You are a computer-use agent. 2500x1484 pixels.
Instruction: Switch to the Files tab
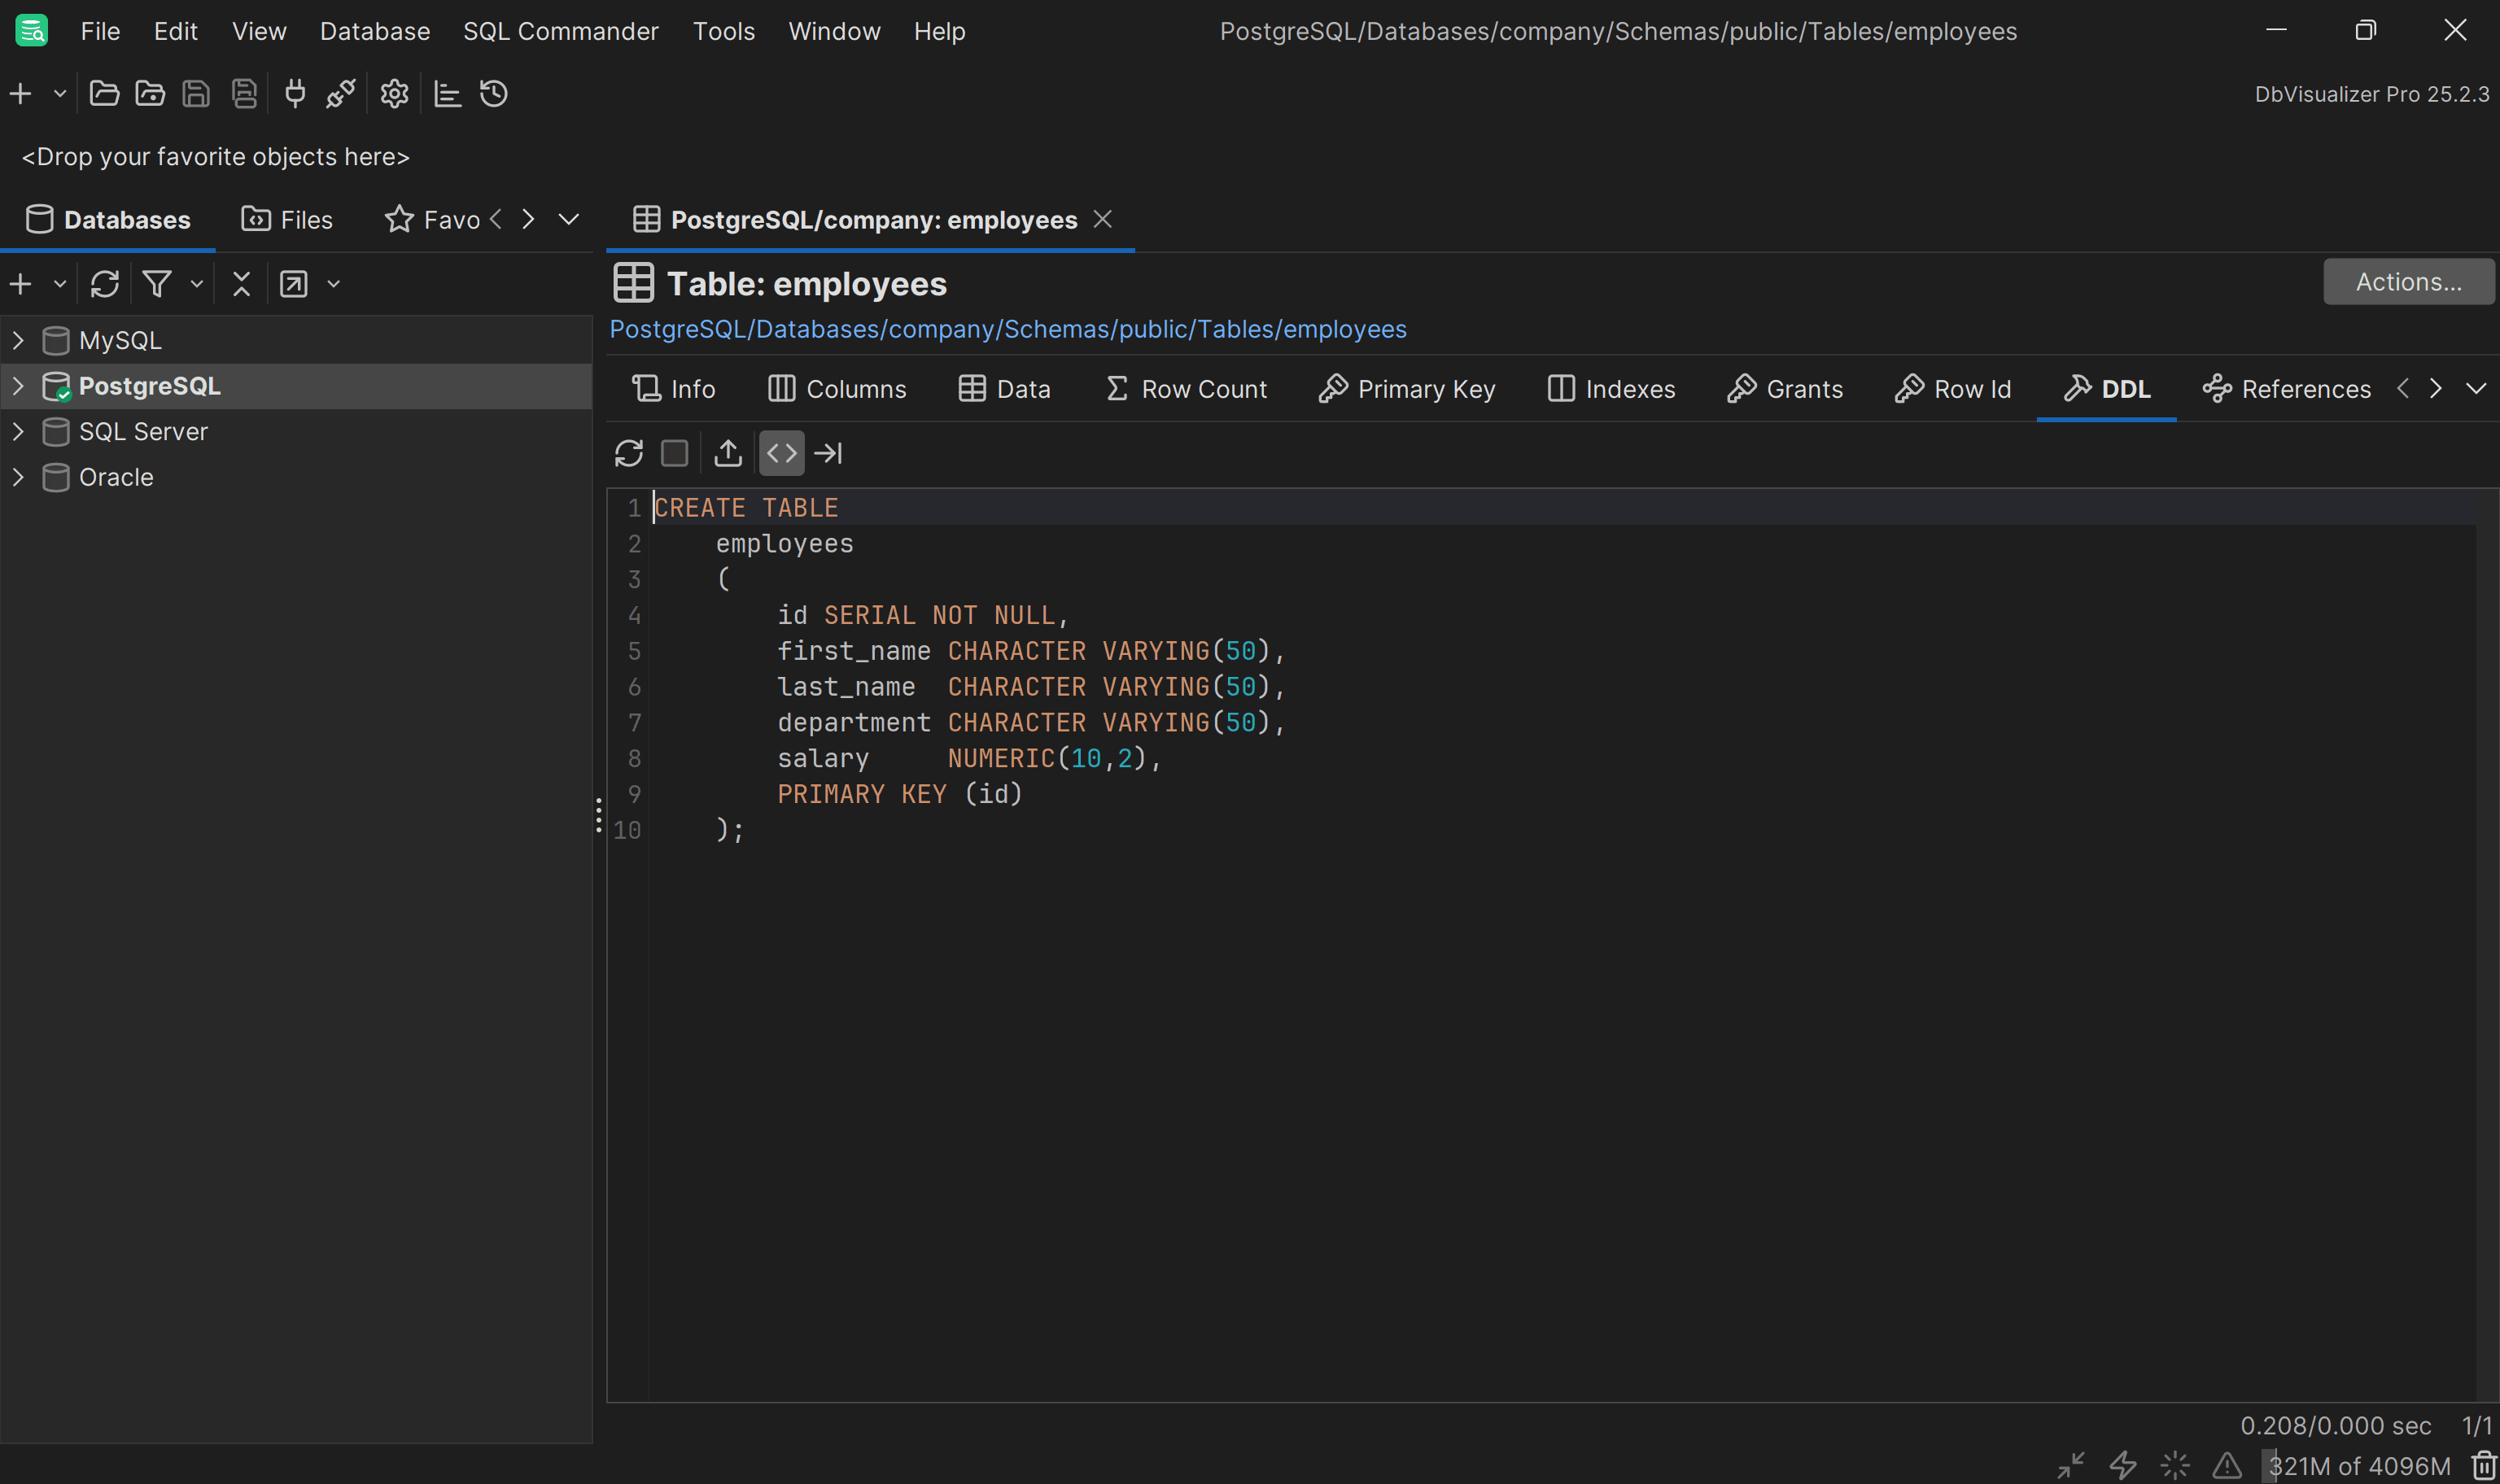pyautogui.click(x=287, y=220)
